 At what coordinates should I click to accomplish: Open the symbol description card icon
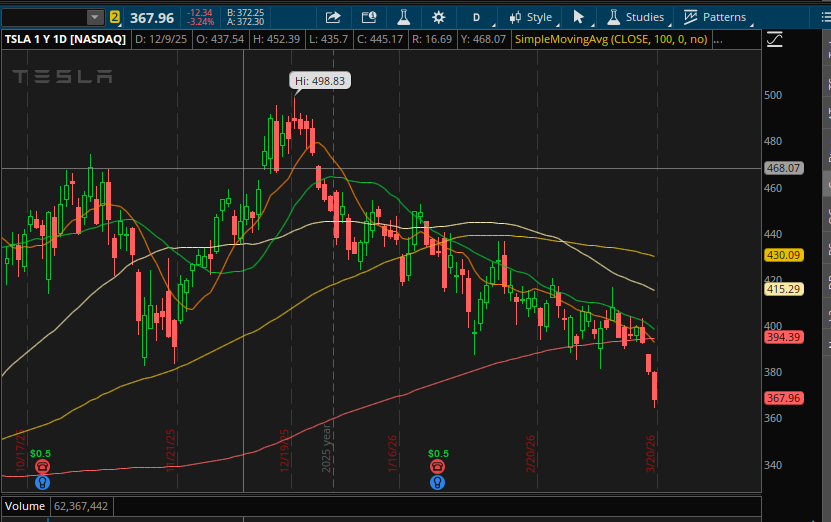(369, 17)
